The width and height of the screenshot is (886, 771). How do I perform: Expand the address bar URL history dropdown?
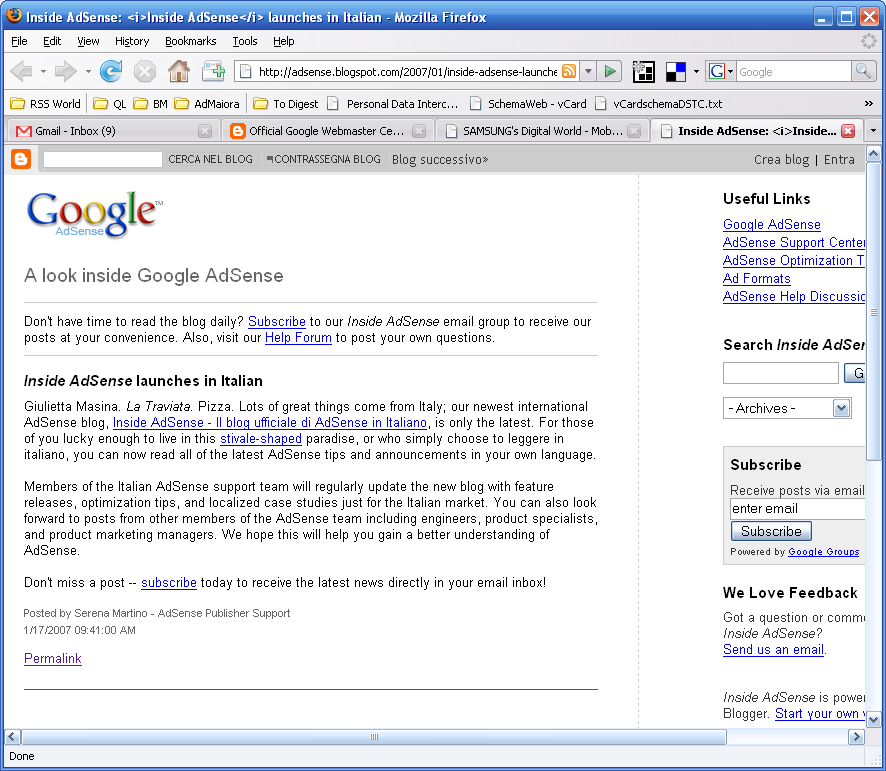click(588, 71)
